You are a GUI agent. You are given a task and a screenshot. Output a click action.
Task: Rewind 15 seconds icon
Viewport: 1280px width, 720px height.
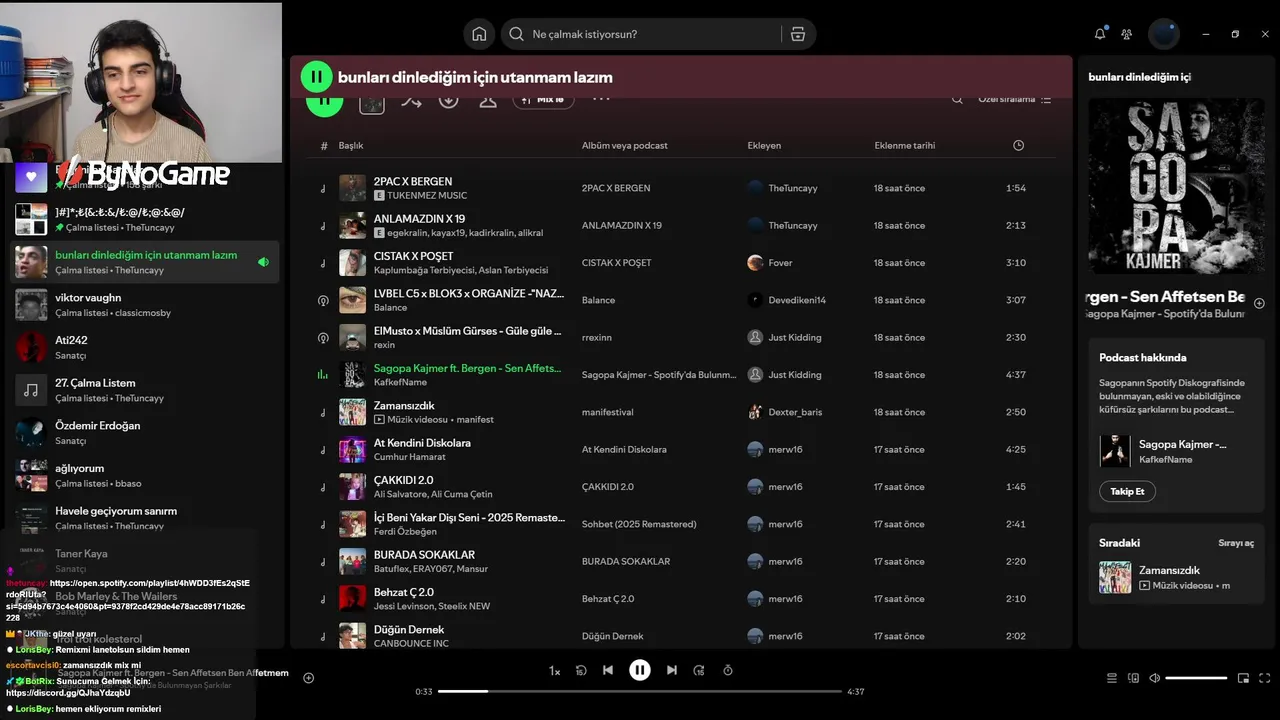click(581, 670)
